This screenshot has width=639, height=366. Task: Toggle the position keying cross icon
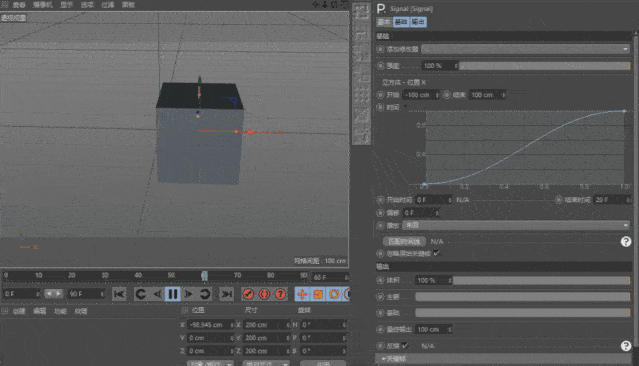point(302,294)
